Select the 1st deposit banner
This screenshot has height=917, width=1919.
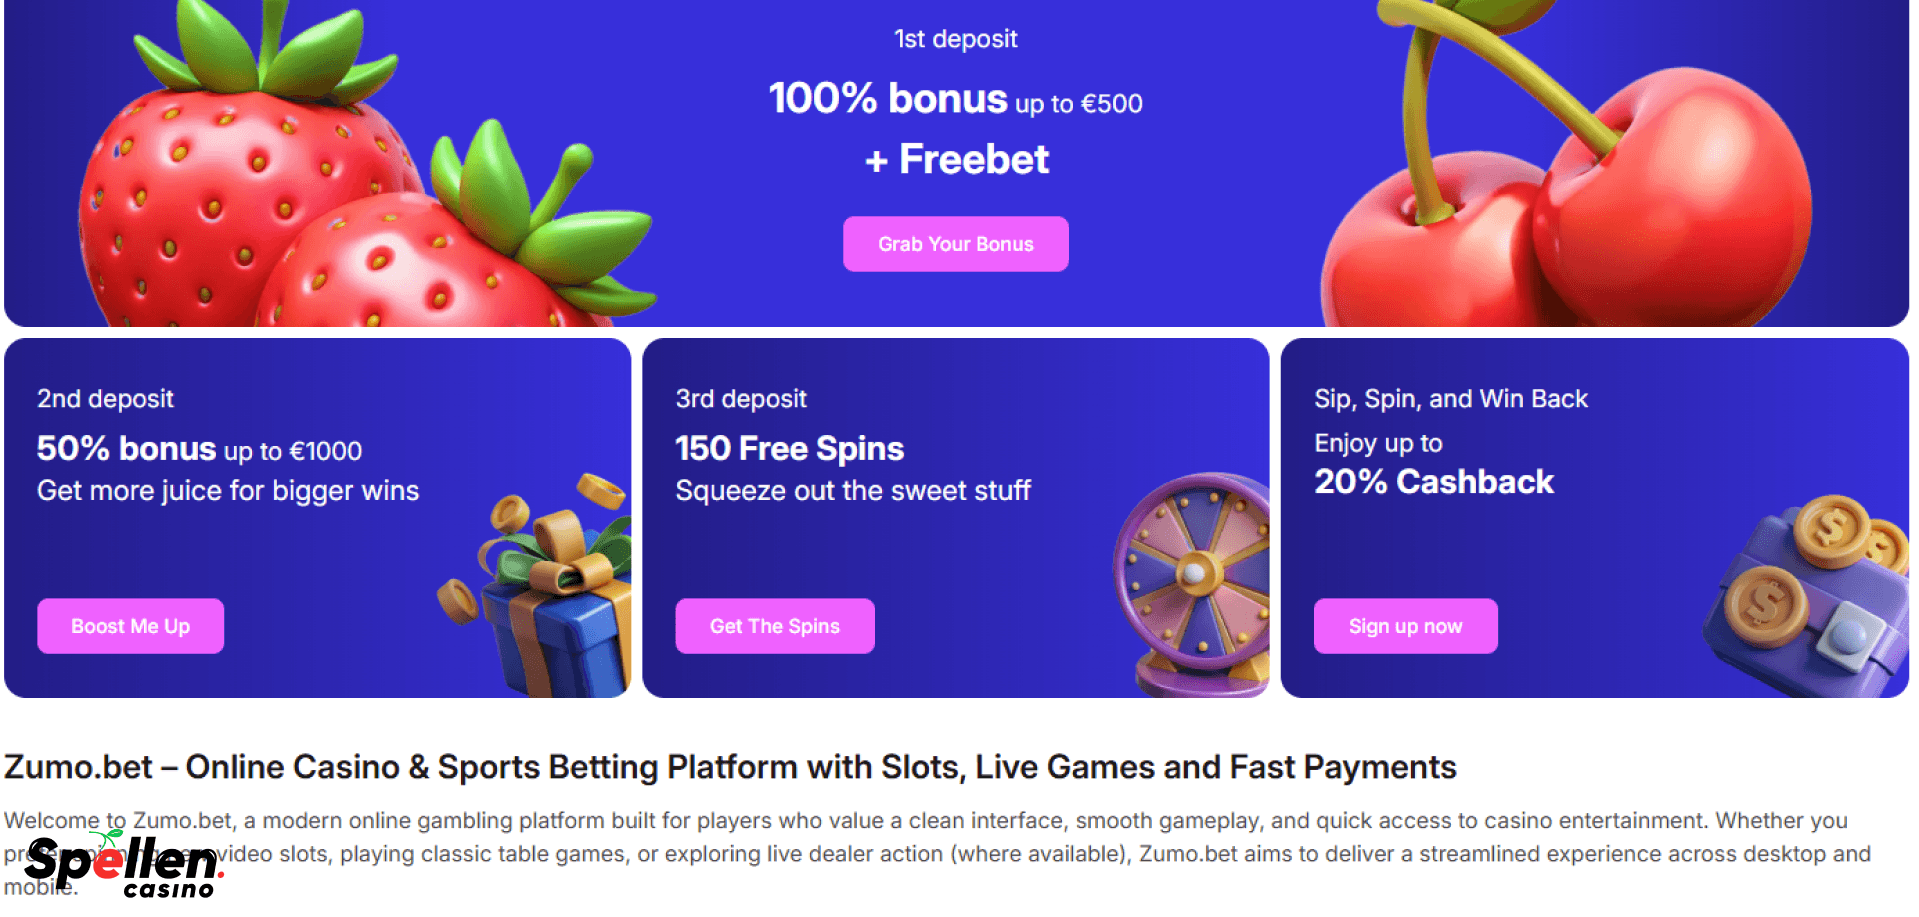click(955, 160)
